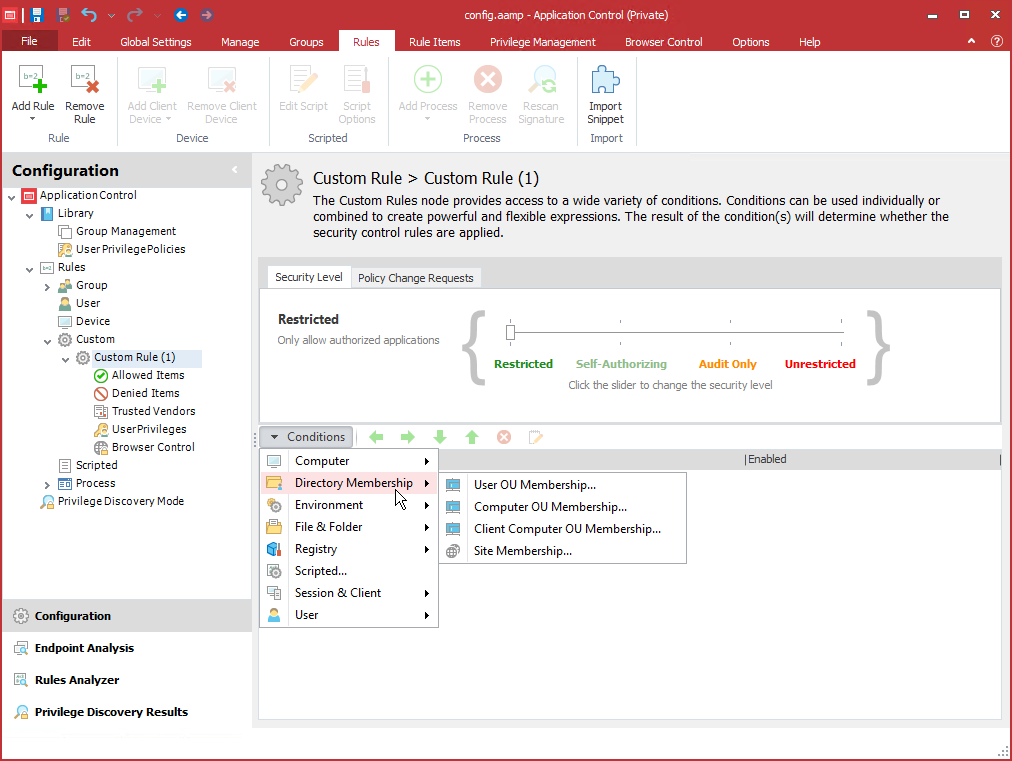Select the Device rules node
This screenshot has width=1012, height=761.
(93, 321)
